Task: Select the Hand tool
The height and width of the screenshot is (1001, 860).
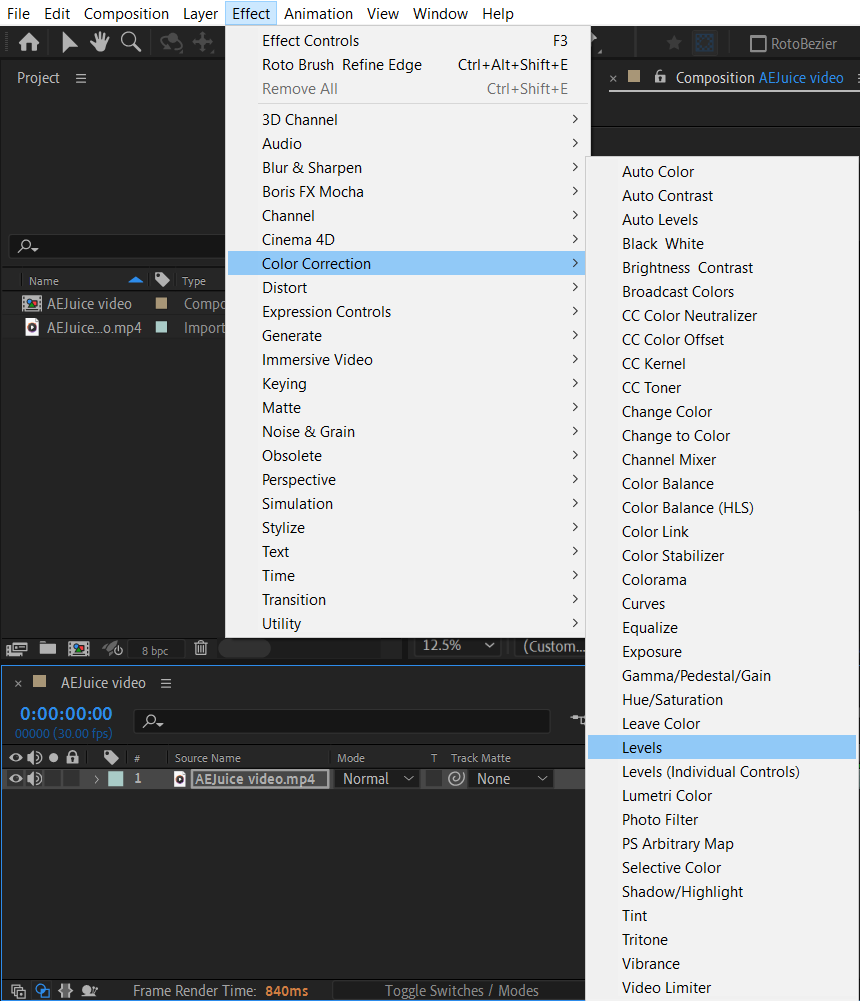Action: [100, 43]
